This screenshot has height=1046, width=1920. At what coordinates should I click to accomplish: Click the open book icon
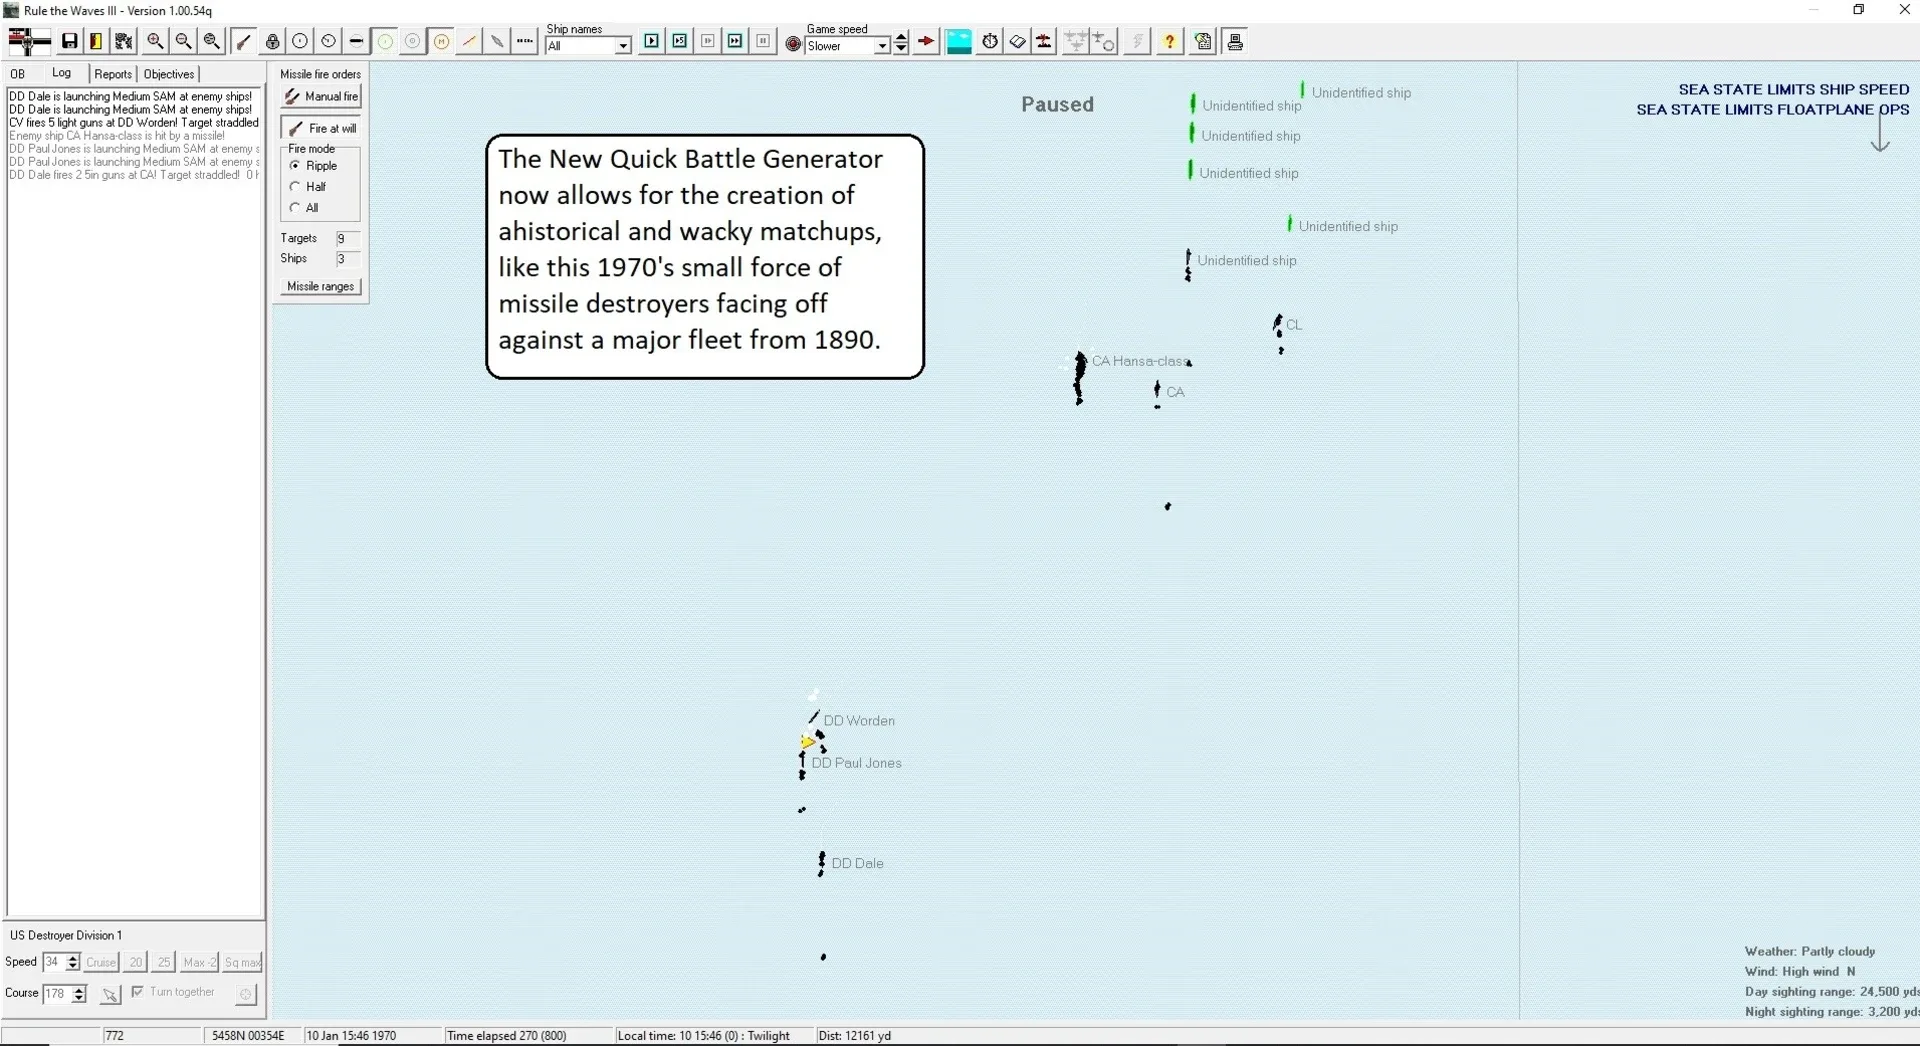[1017, 42]
